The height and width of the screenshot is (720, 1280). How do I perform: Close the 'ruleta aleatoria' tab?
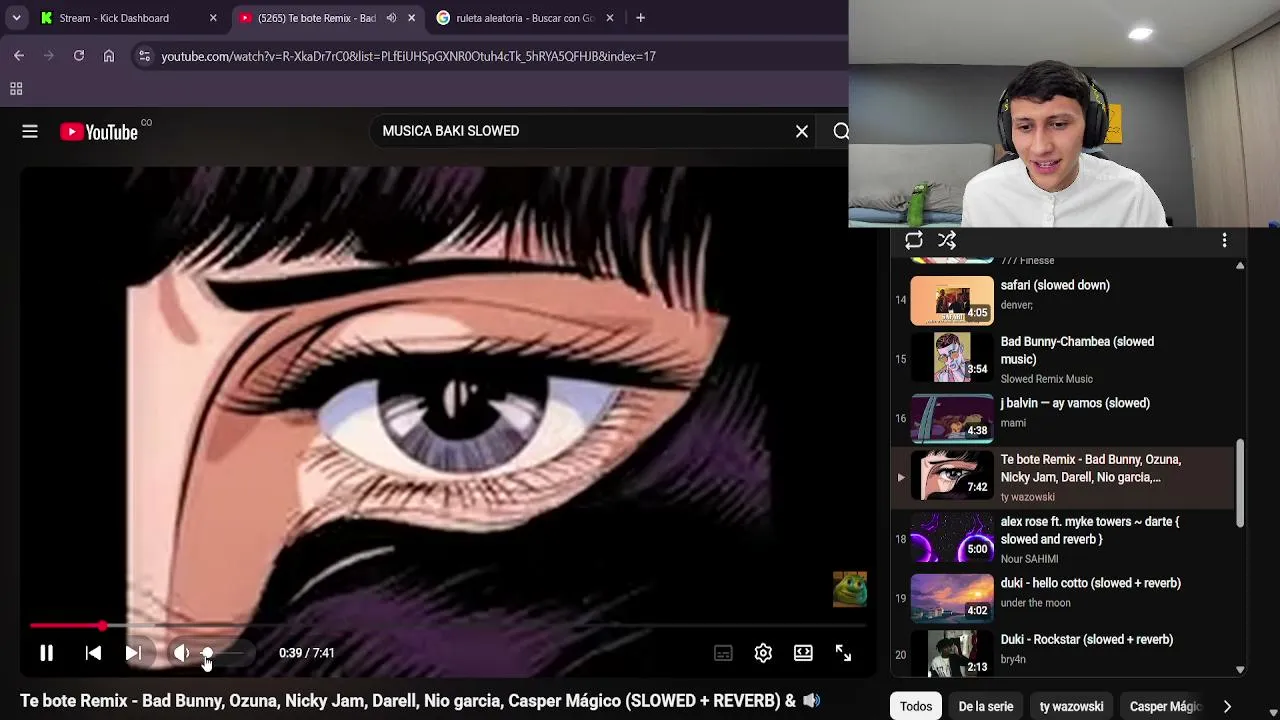pyautogui.click(x=609, y=18)
